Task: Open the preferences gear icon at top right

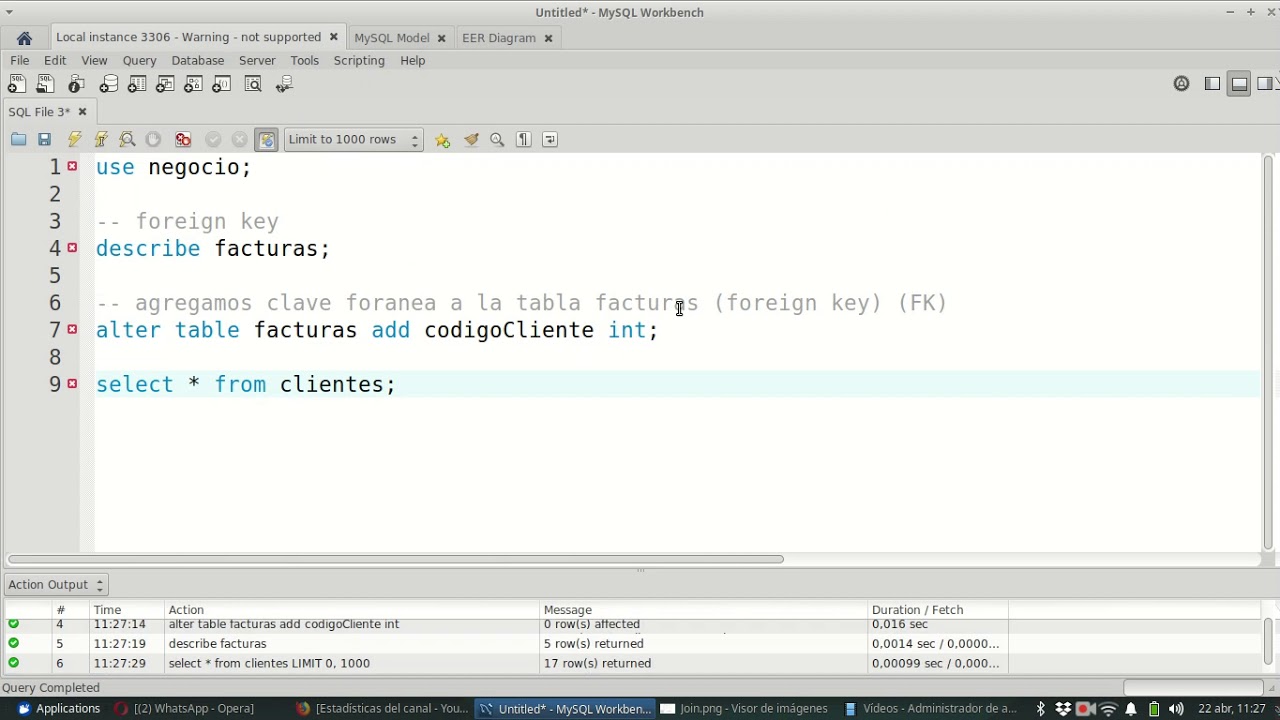Action: [1181, 85]
